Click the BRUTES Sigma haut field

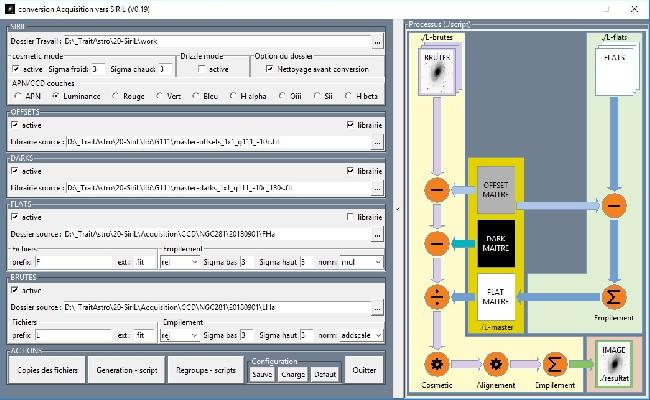307,335
